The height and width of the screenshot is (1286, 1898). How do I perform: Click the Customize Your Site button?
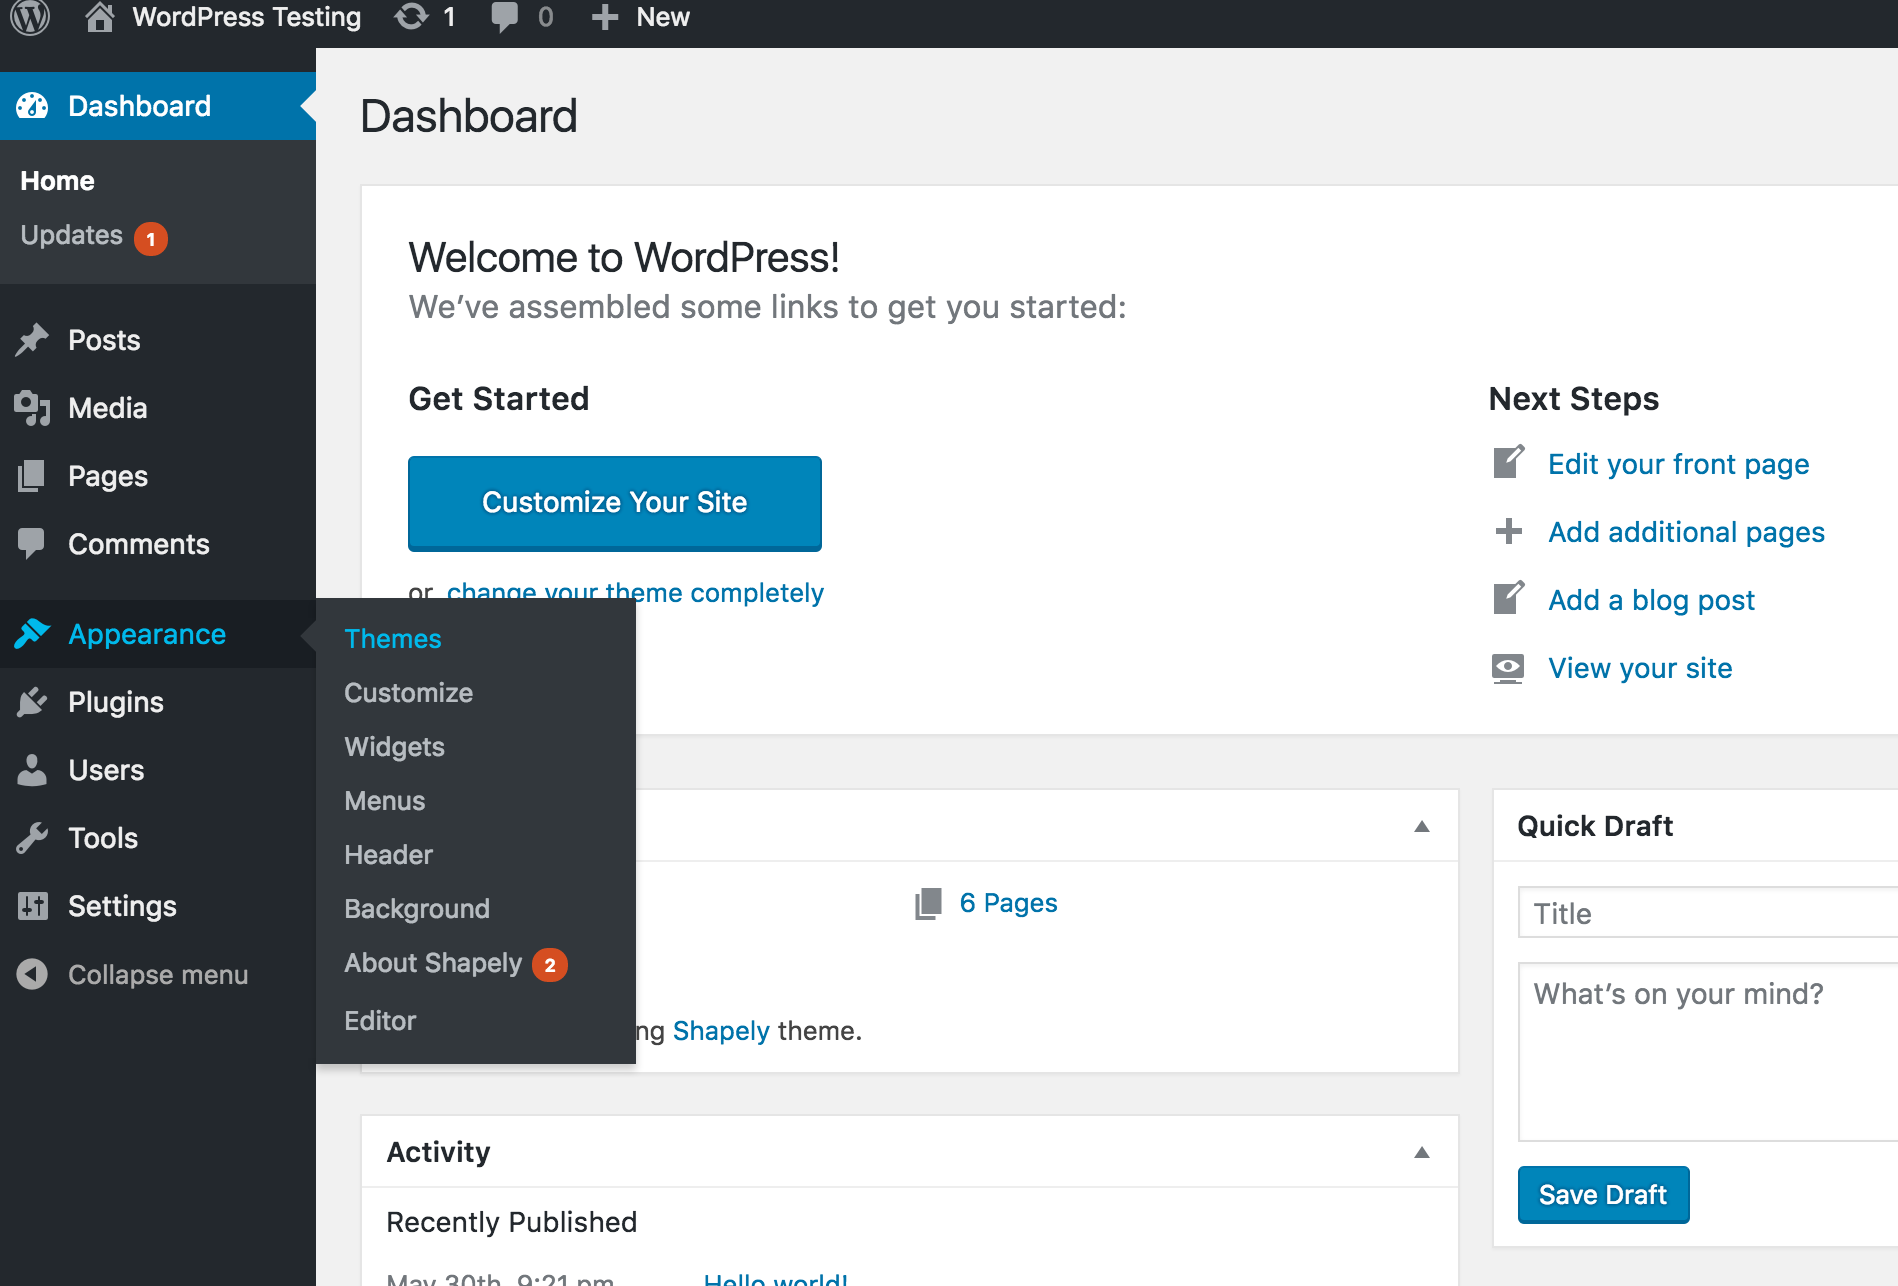(x=615, y=503)
